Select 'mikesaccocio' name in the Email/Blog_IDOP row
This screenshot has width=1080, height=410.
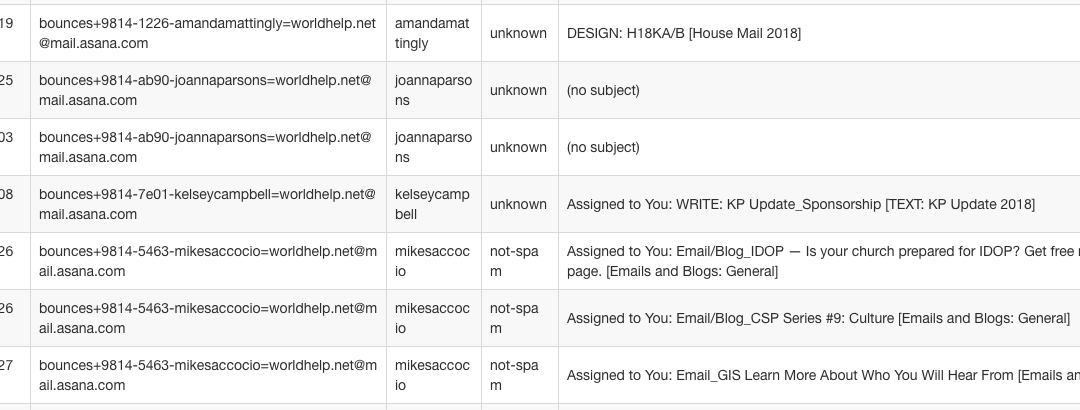pos(433,261)
